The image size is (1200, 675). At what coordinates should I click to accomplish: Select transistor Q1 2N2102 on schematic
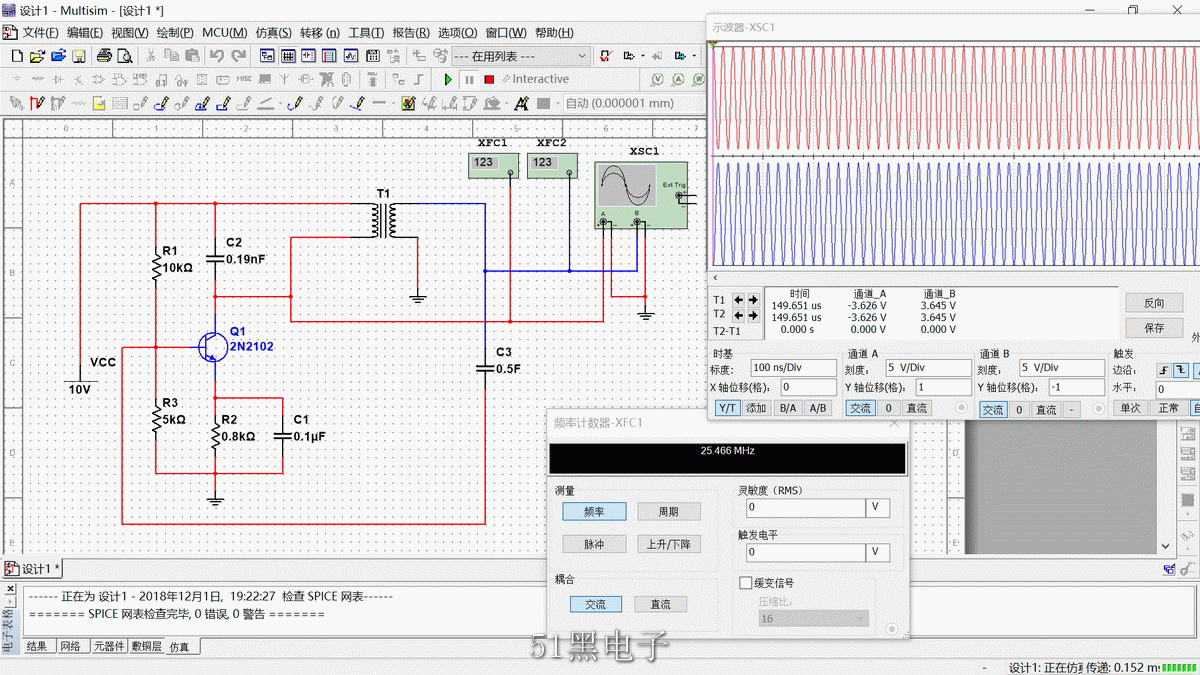point(211,346)
